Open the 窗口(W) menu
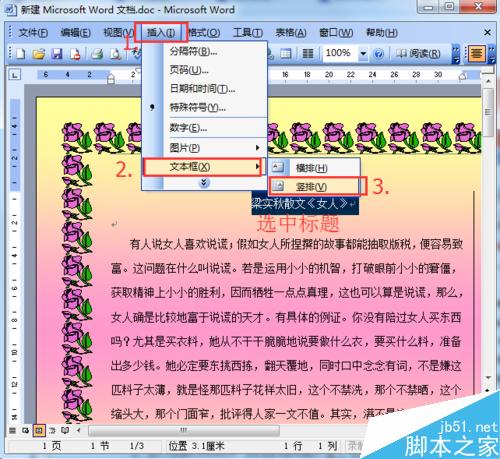The height and width of the screenshot is (459, 500). click(336, 33)
